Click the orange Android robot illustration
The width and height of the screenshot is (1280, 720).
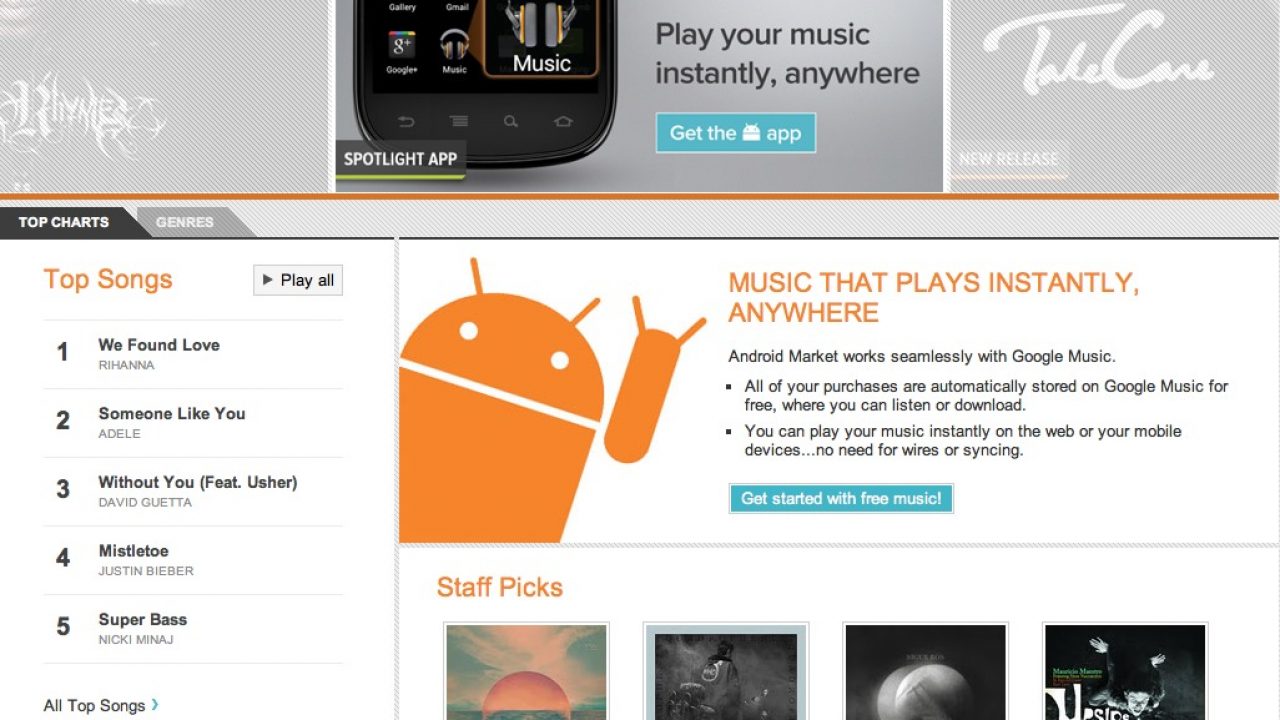tap(548, 400)
